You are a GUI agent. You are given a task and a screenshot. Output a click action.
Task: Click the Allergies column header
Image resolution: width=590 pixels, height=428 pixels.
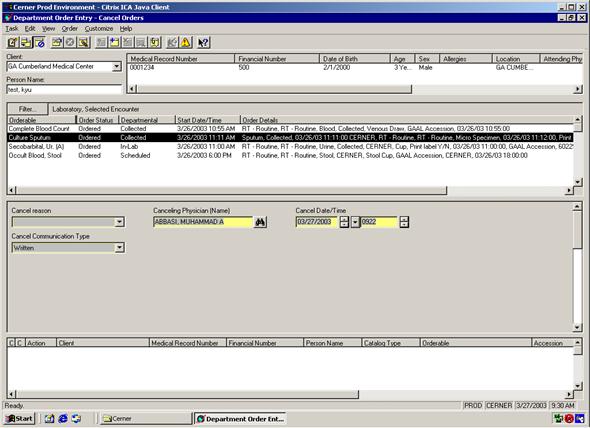(x=466, y=59)
